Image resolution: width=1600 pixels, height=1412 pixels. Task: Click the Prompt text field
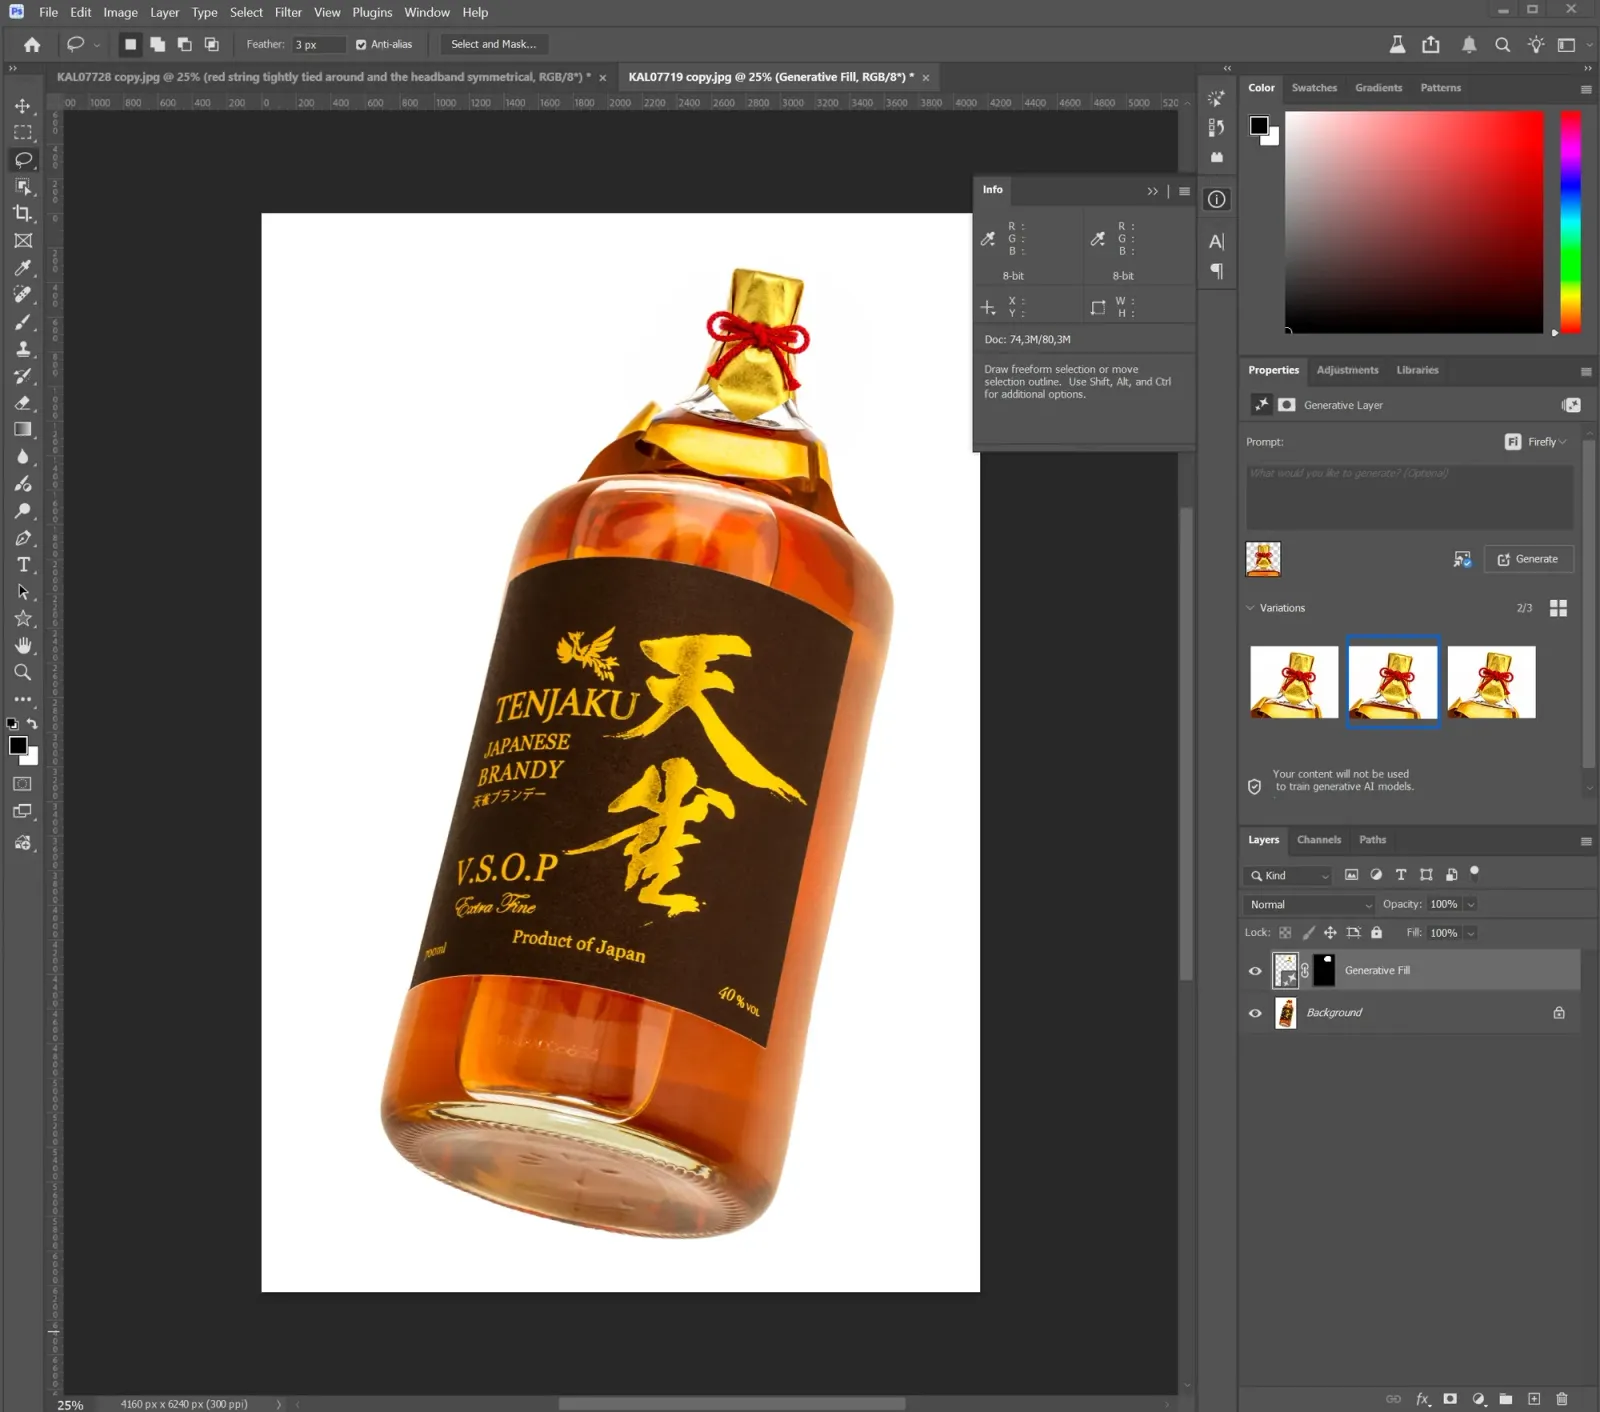pyautogui.click(x=1409, y=496)
